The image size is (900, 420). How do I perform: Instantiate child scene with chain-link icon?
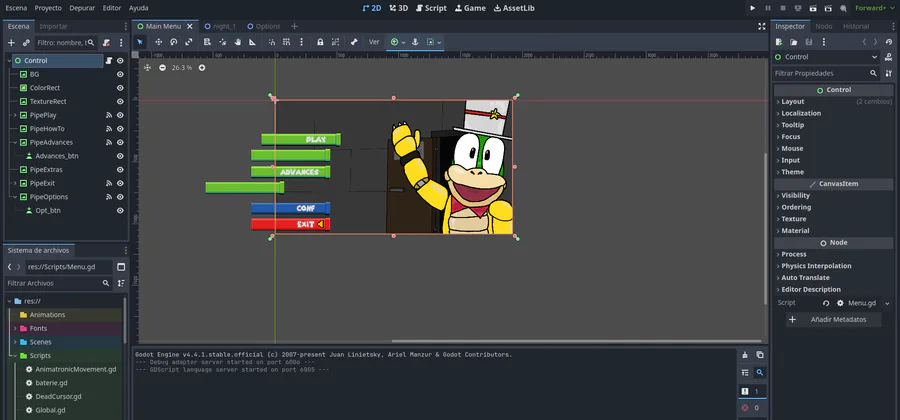[26, 42]
